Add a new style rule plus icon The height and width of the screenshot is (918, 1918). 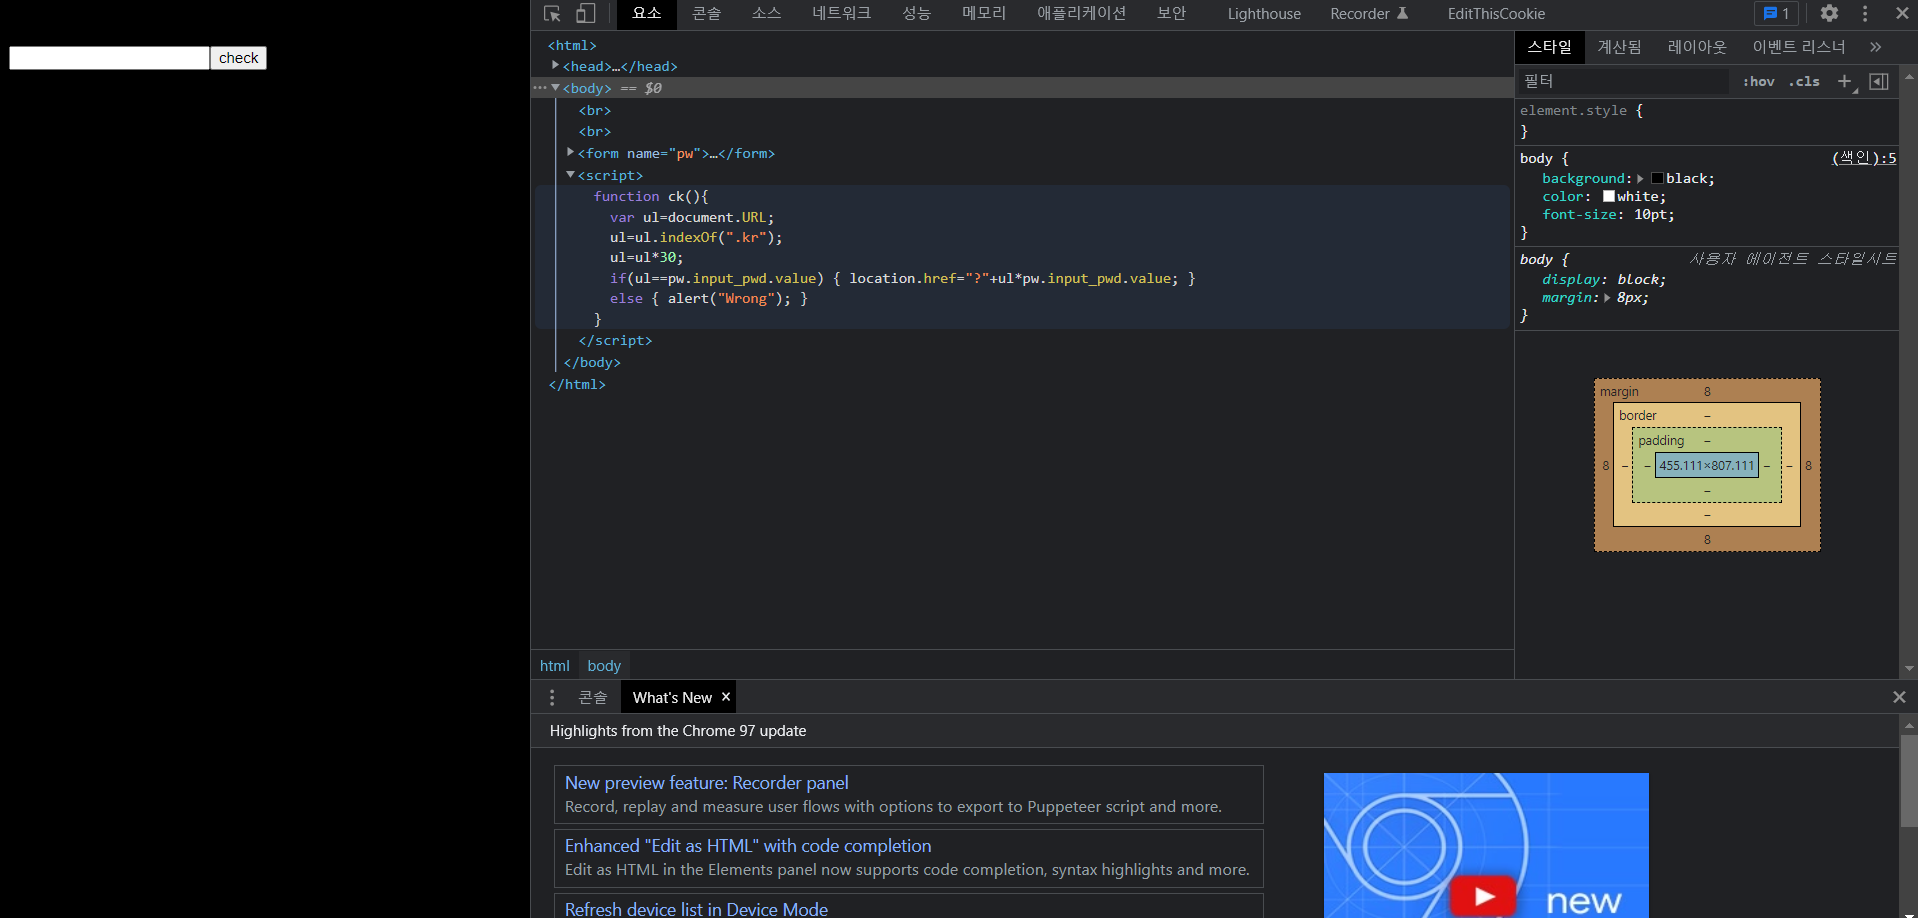click(1845, 81)
